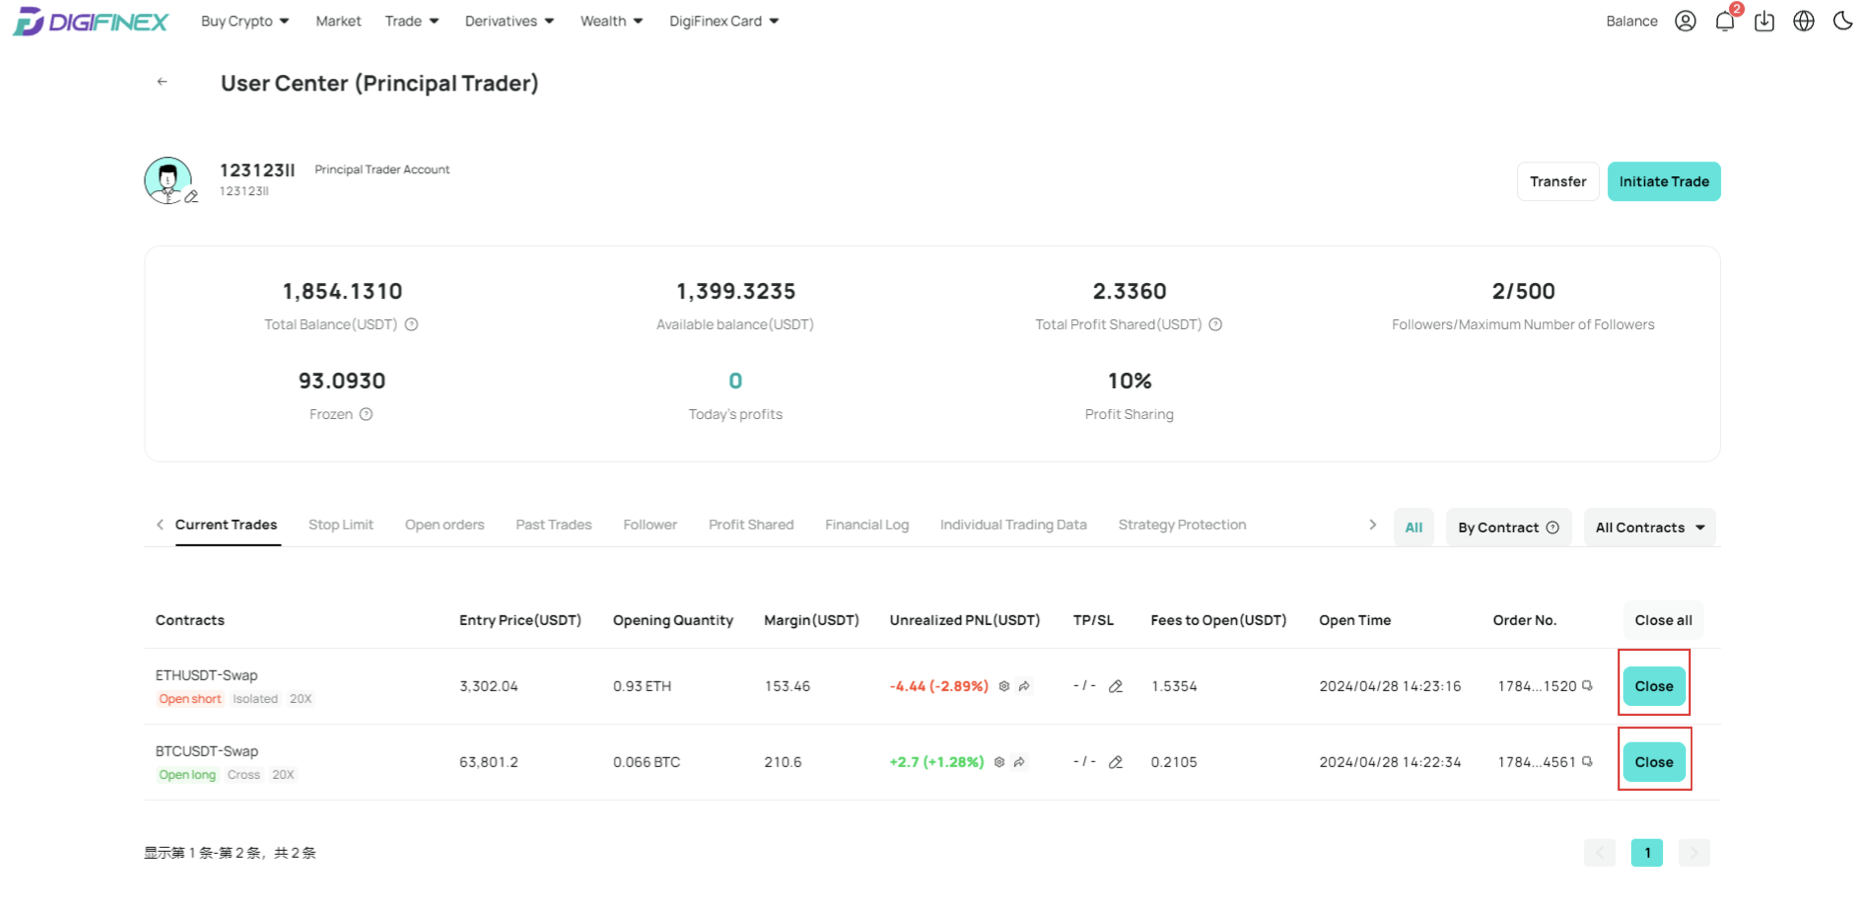
Task: Open the All Contracts dropdown
Action: (x=1650, y=527)
